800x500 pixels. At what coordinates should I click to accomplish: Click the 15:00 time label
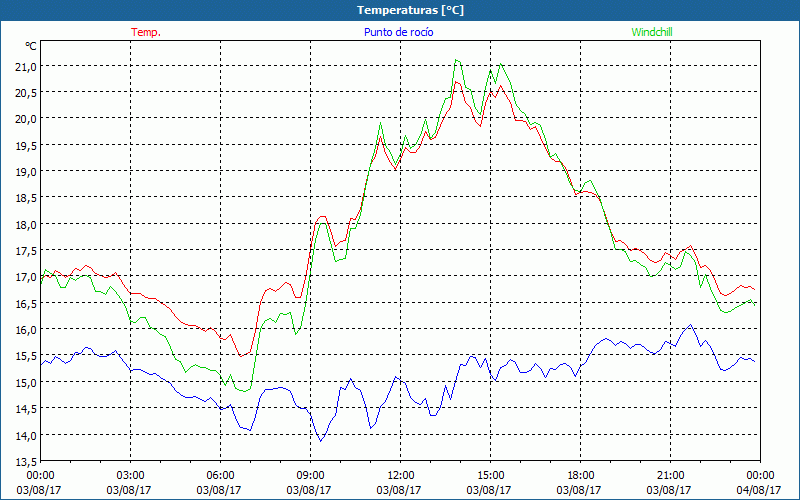[490, 475]
